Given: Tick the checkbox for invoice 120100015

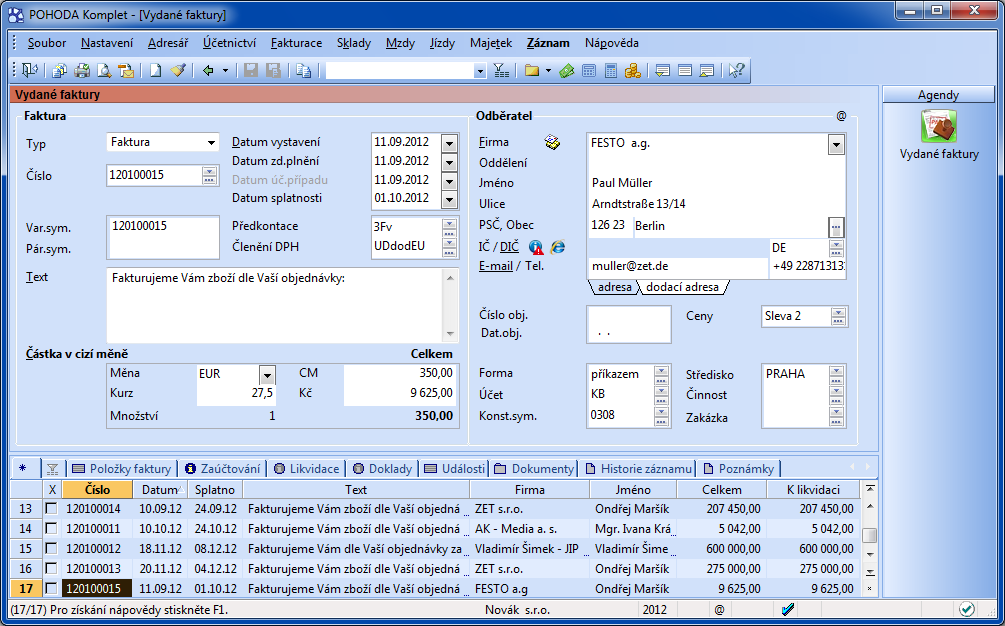Looking at the screenshot, I should point(51,588).
